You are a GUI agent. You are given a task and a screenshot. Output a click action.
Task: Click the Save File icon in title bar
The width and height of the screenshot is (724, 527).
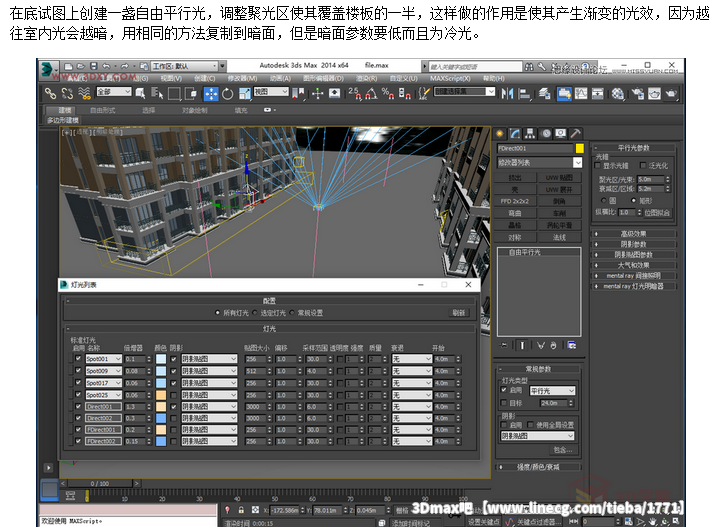[94, 66]
